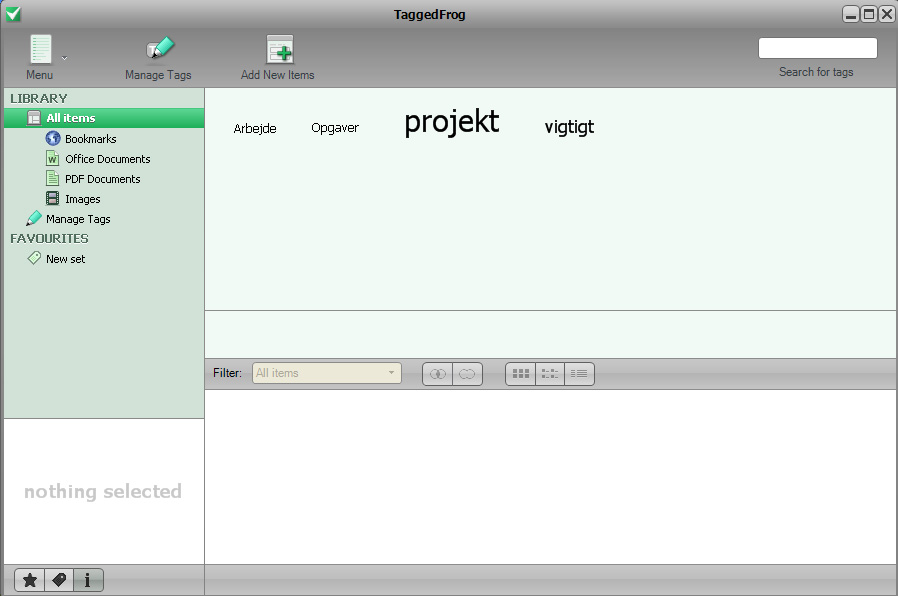Select the Arbejde tag in cloud
This screenshot has width=898, height=596.
coord(255,128)
